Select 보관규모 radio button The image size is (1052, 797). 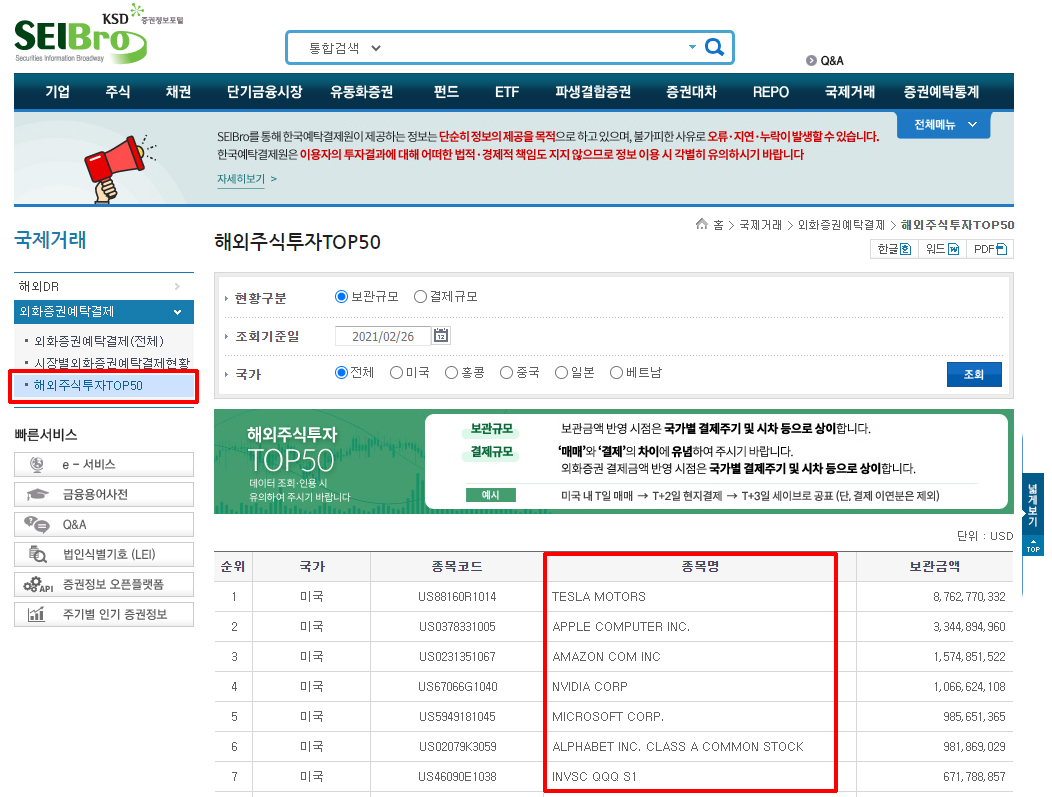341,297
